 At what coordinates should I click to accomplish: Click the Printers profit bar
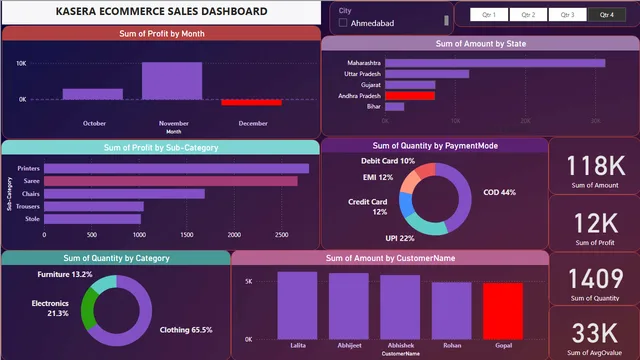(x=176, y=169)
